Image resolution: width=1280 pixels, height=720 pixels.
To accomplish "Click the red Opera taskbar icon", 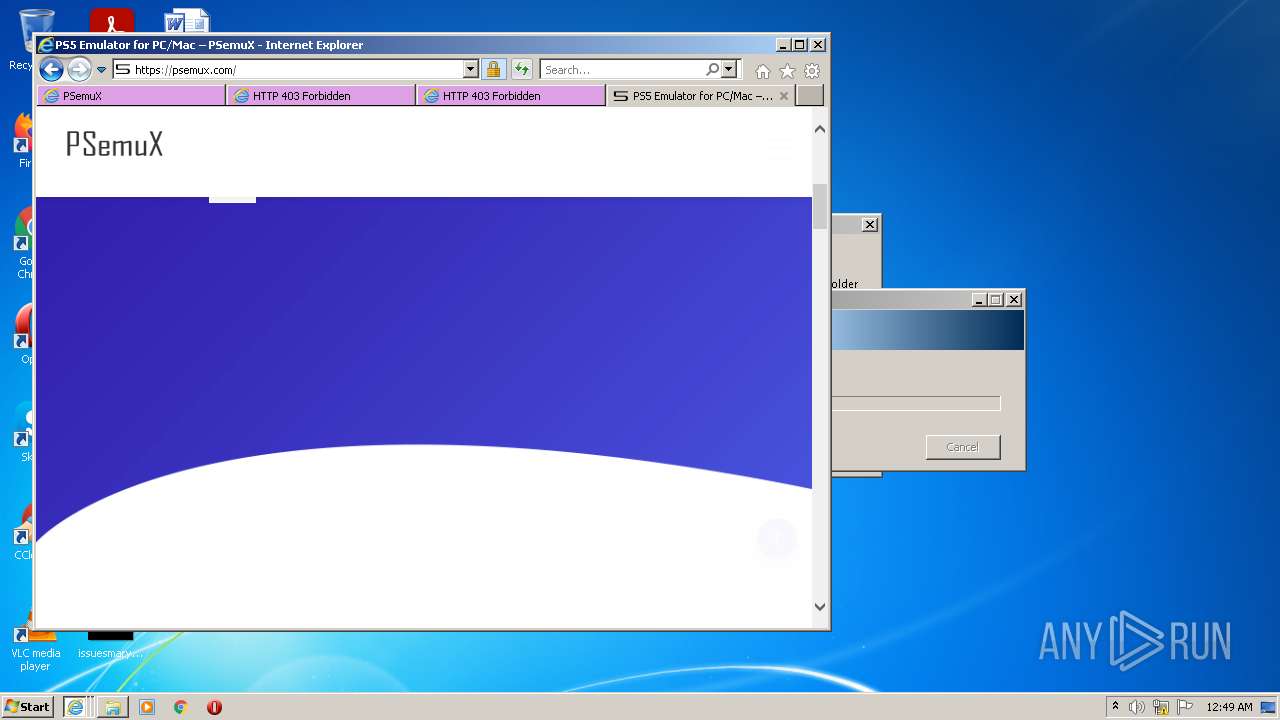I will pyautogui.click(x=214, y=707).
